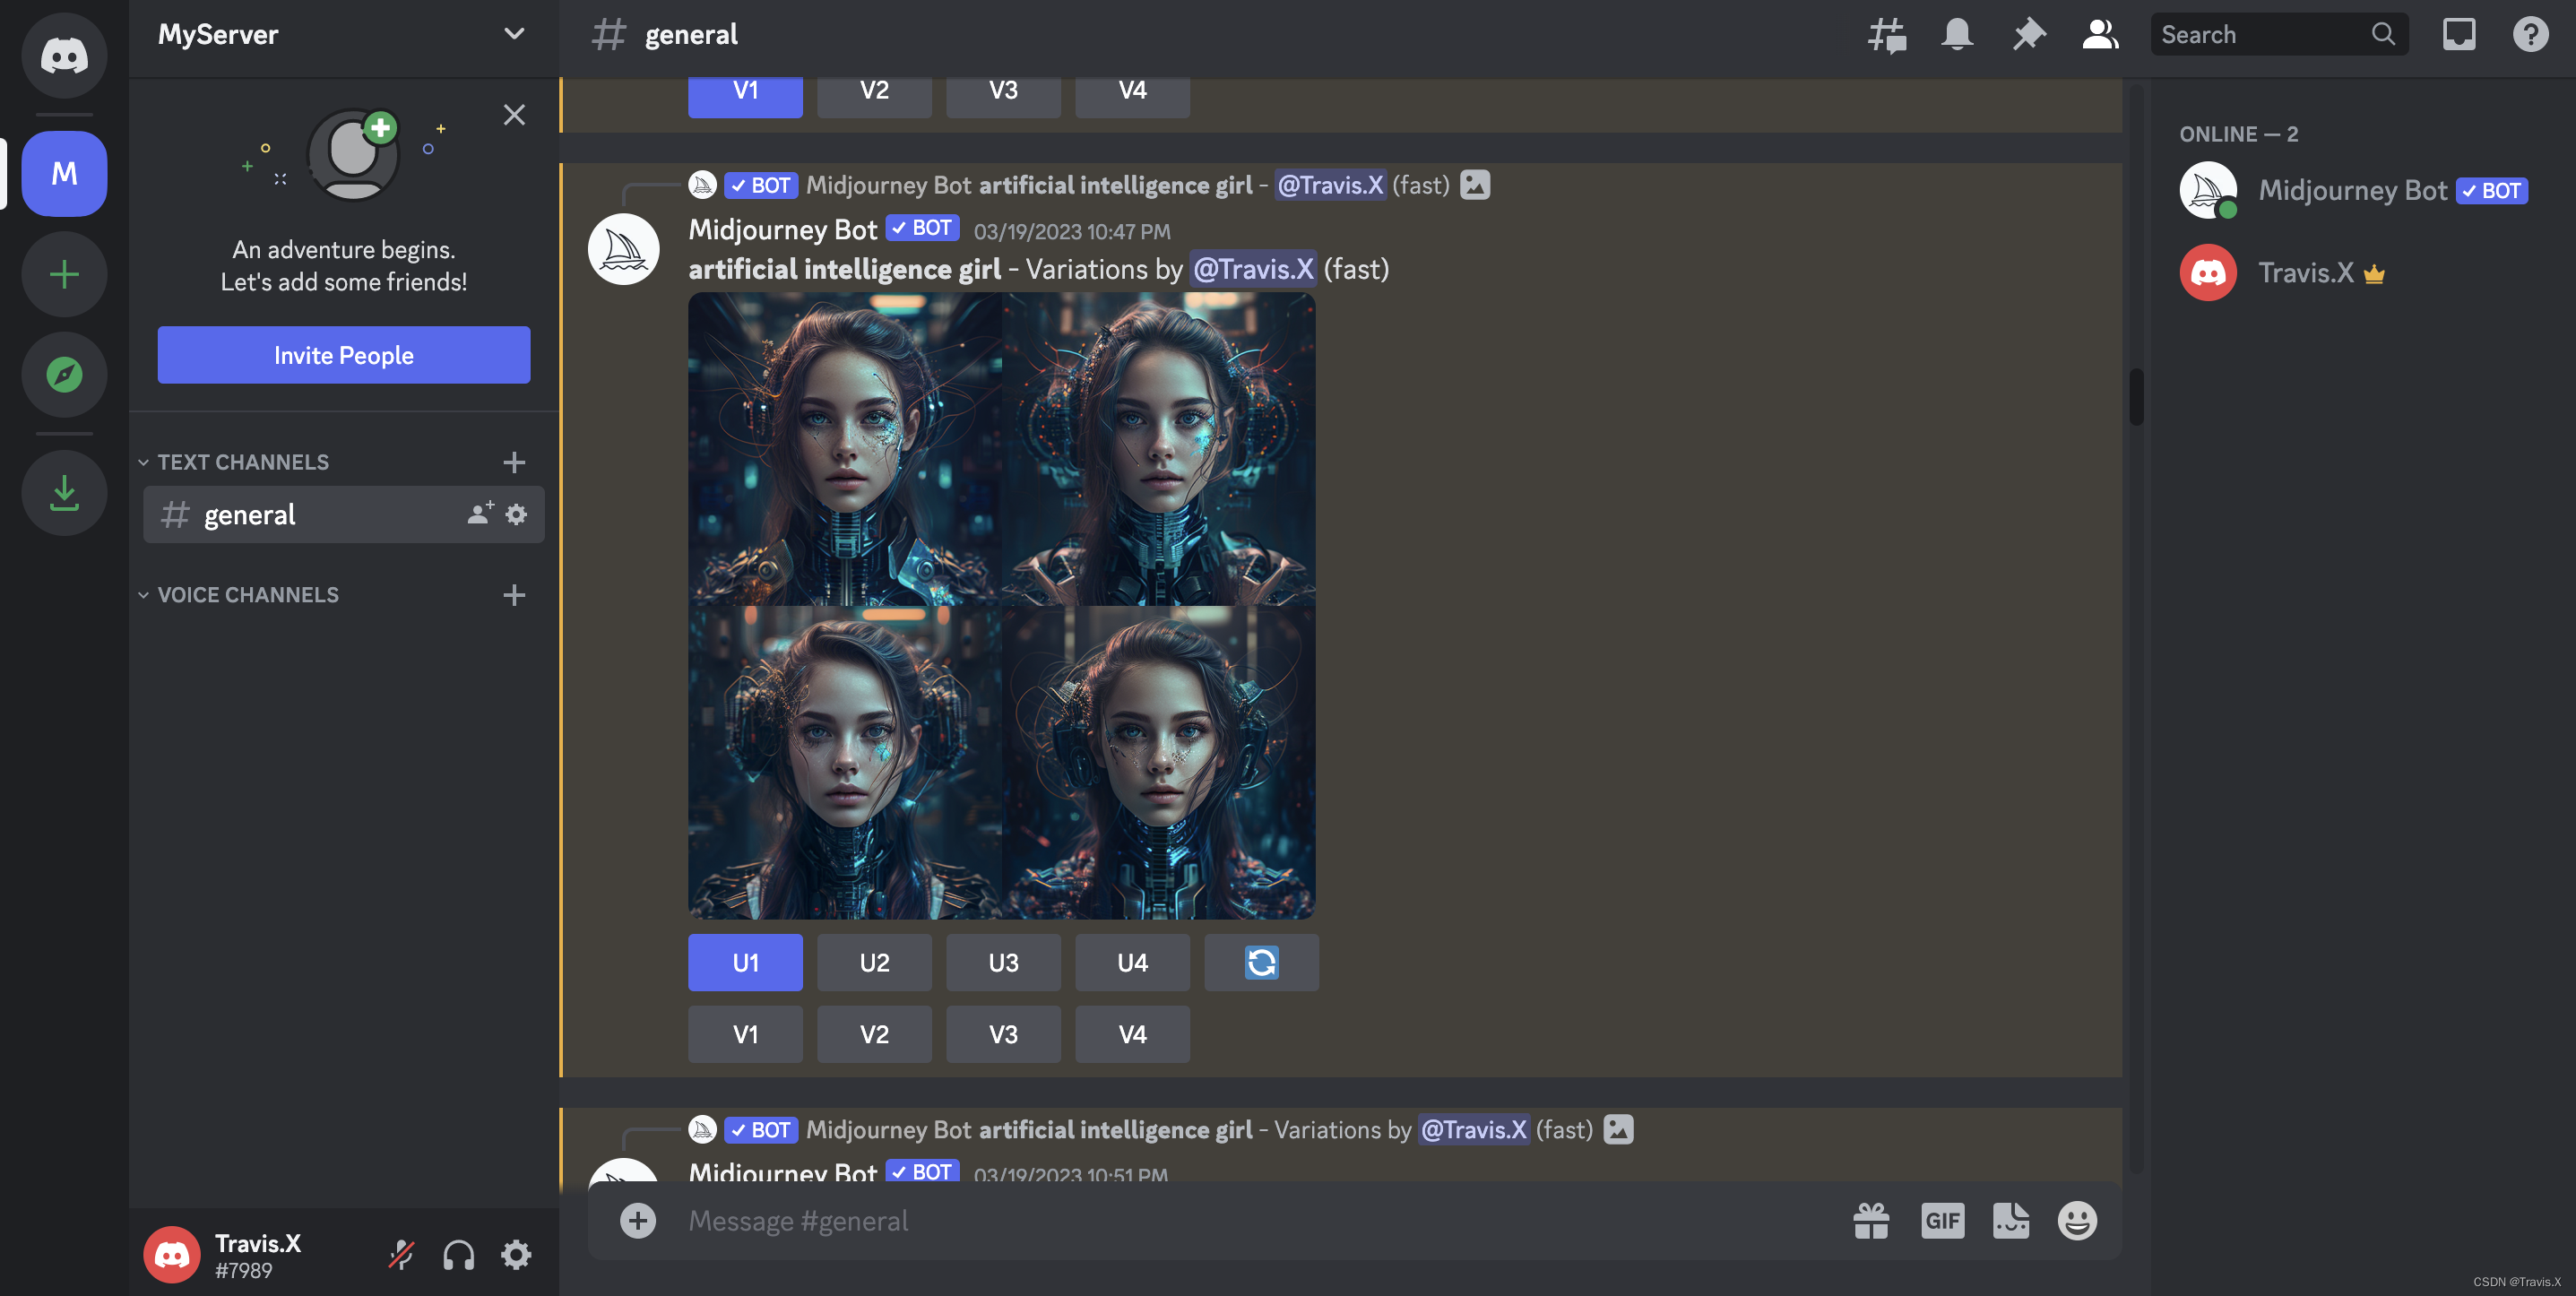This screenshot has width=2576, height=1296.
Task: Click the Invite People button
Action: [x=343, y=355]
